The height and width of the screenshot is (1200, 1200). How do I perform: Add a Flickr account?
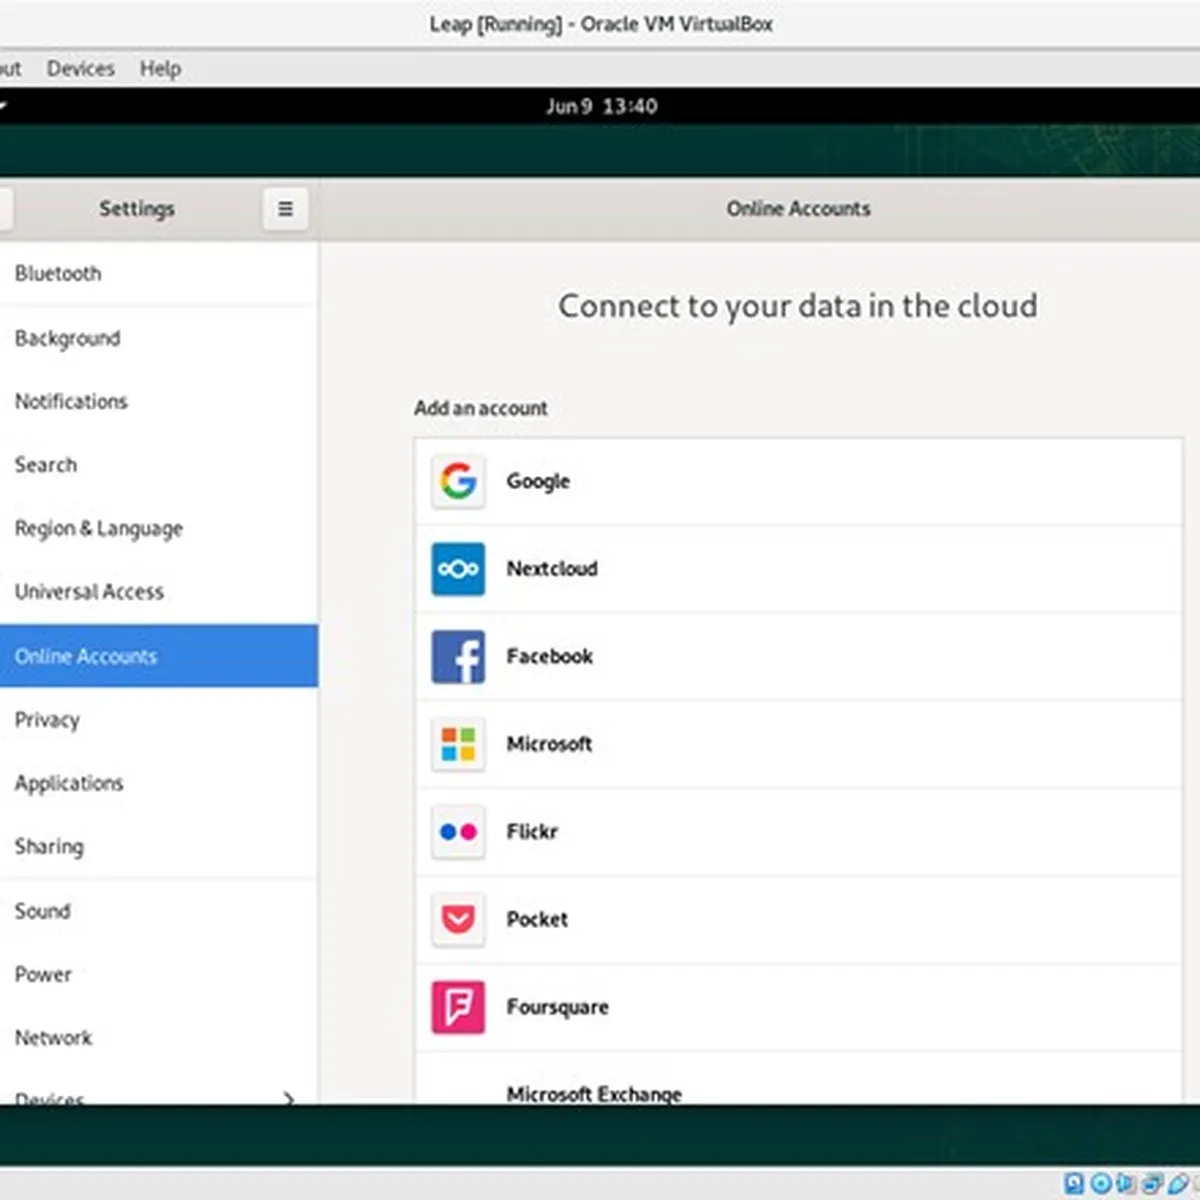click(798, 832)
